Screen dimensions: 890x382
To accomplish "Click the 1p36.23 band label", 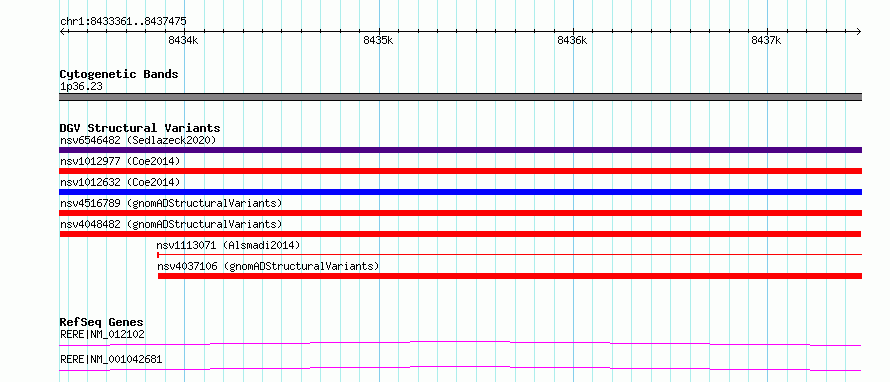I will click(81, 87).
